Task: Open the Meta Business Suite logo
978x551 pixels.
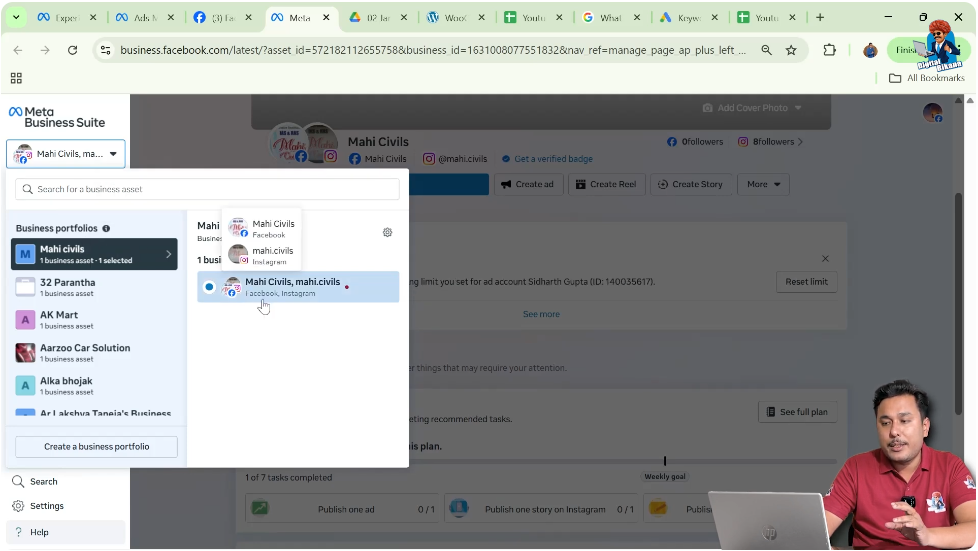Action: (57, 117)
